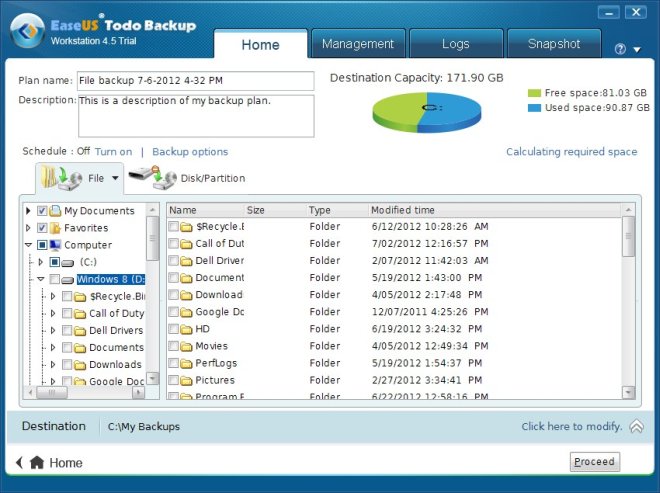Expand the (C:) drive node
Screen dimensions: 660x493
40,262
